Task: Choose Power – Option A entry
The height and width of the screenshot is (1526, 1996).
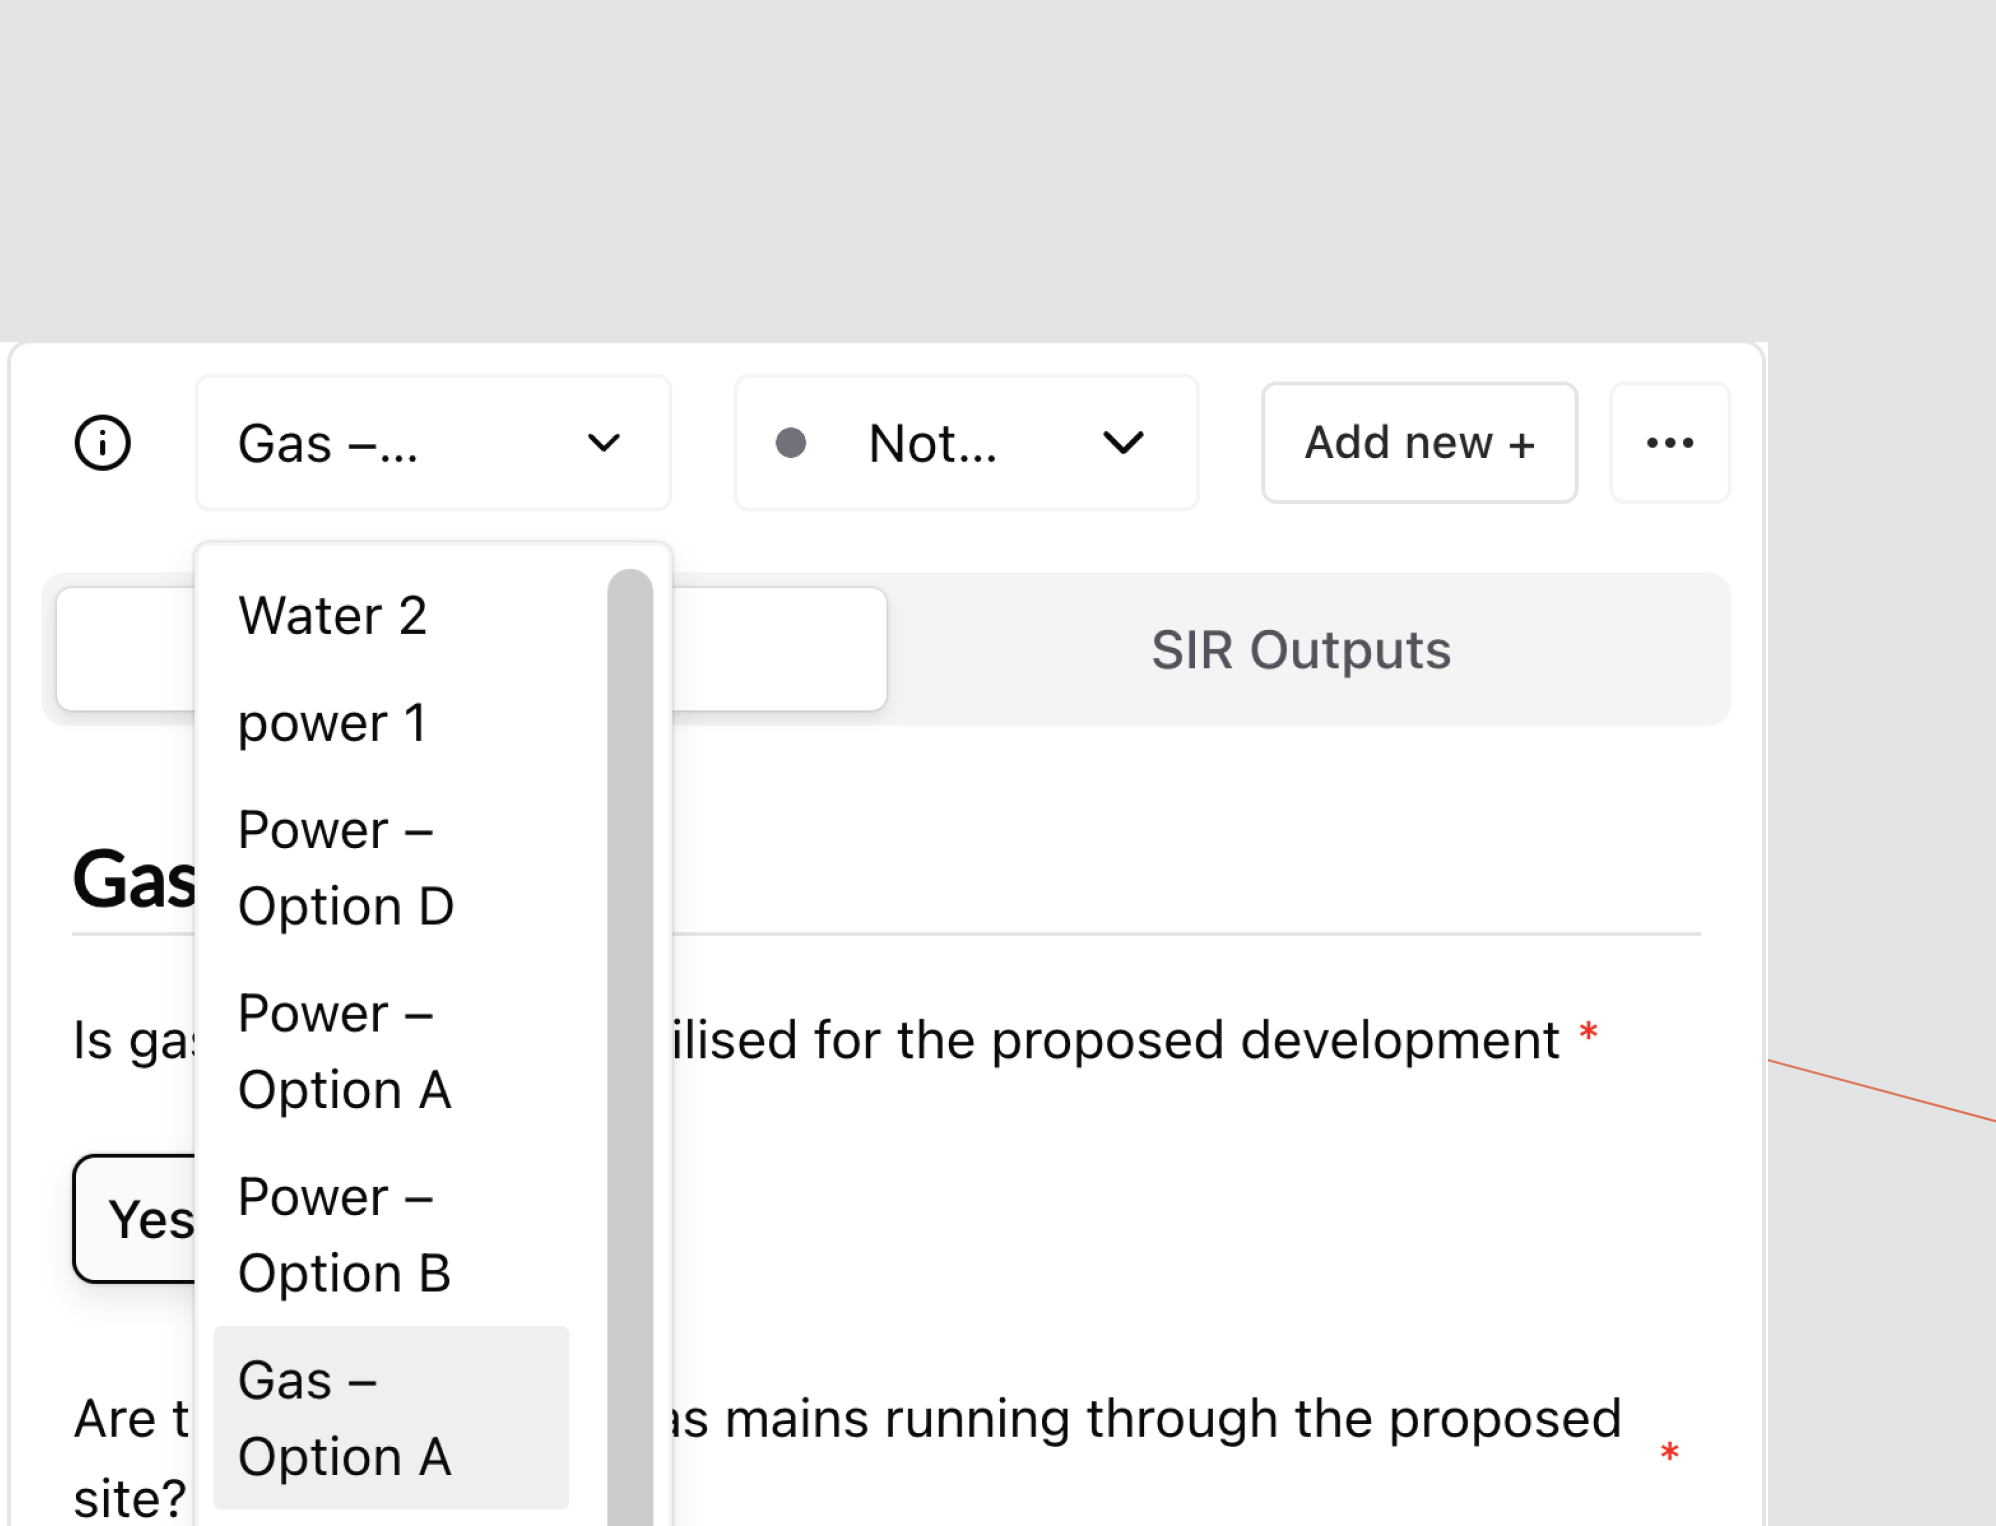Action: pyautogui.click(x=345, y=1051)
